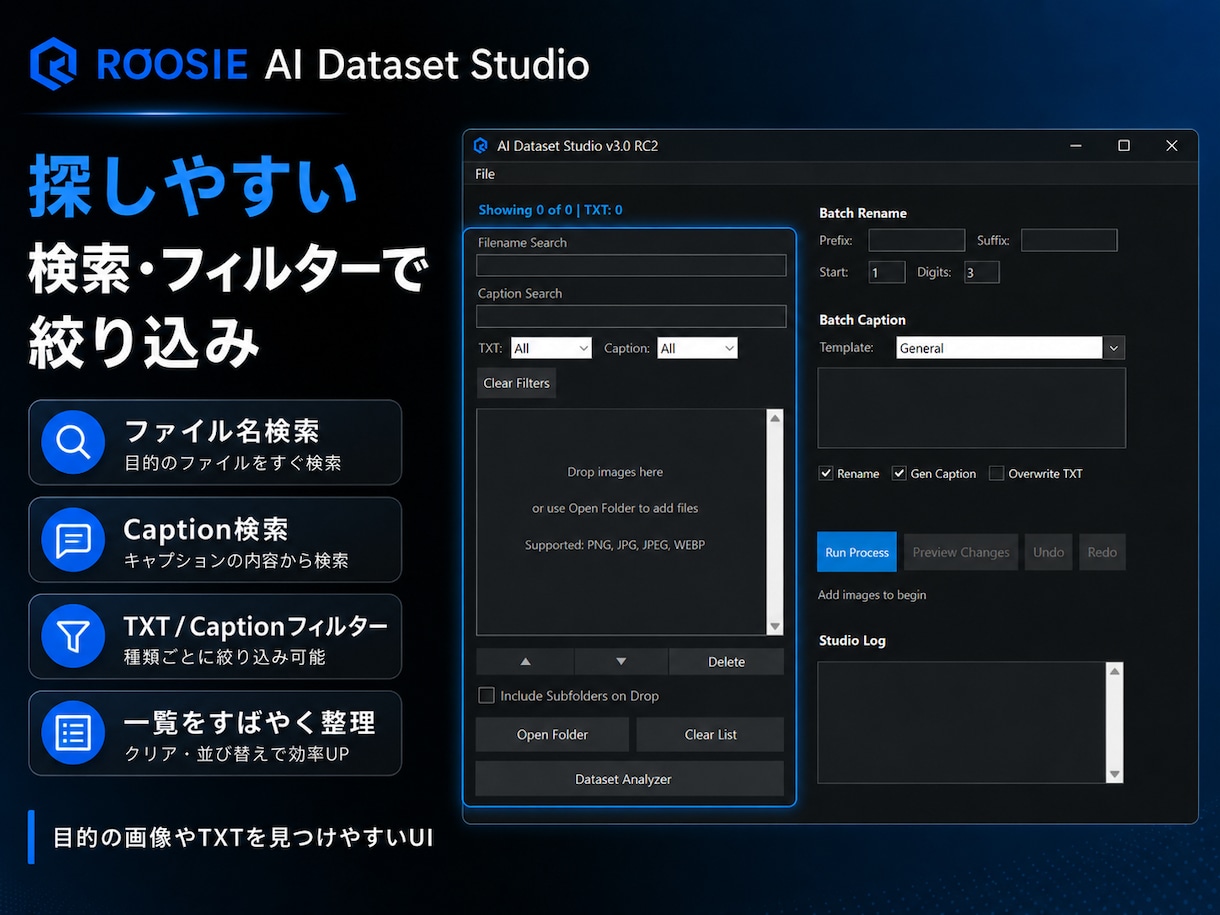Click the Filename Search field

pos(631,265)
